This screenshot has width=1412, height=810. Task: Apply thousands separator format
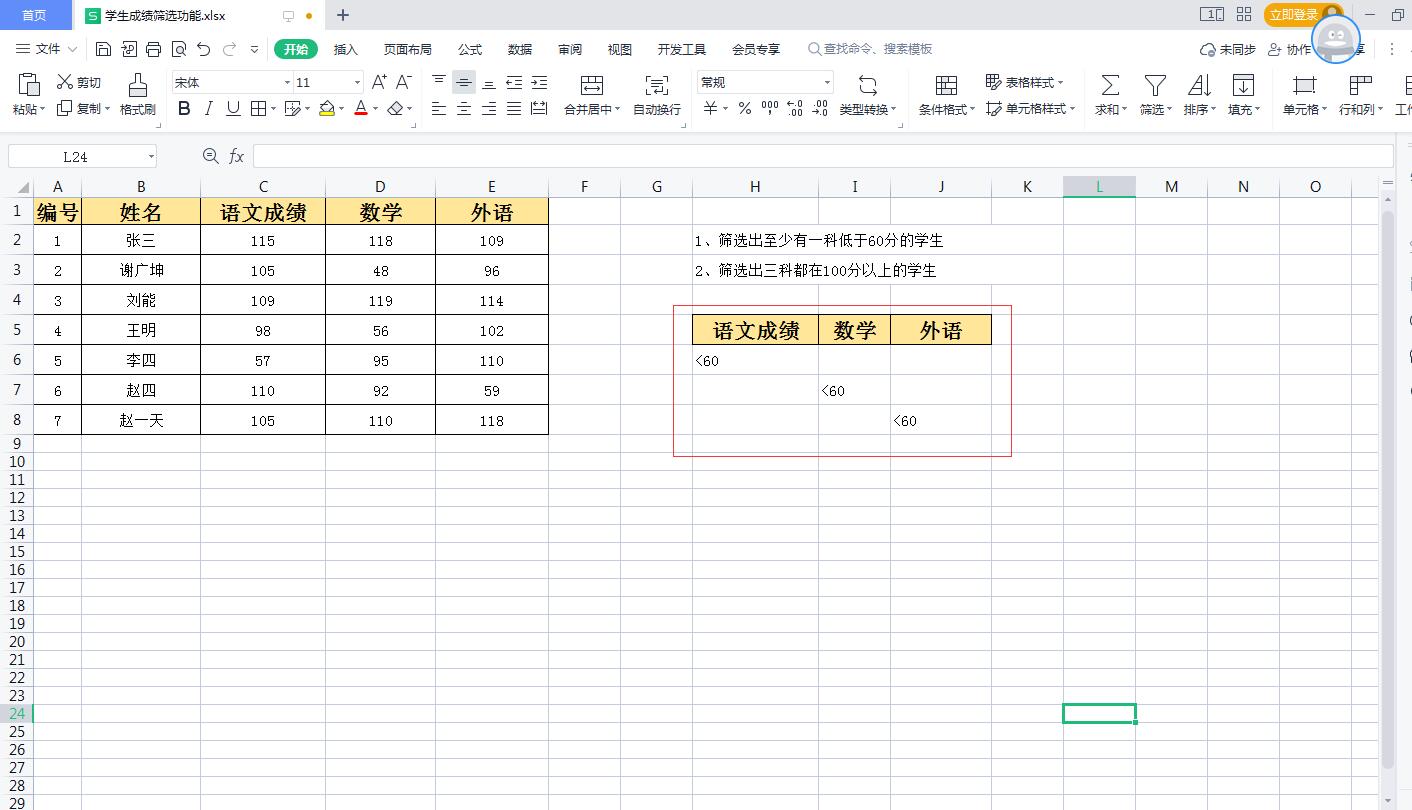(x=770, y=109)
